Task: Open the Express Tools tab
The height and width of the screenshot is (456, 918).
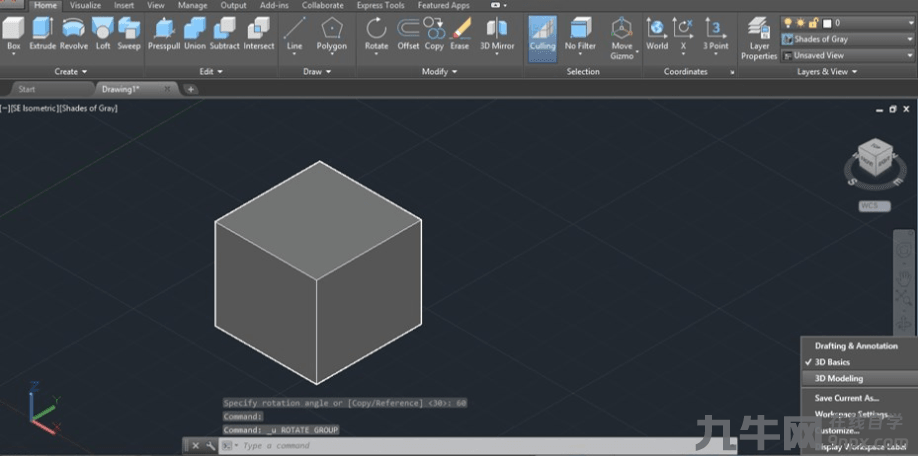Action: tap(381, 5)
